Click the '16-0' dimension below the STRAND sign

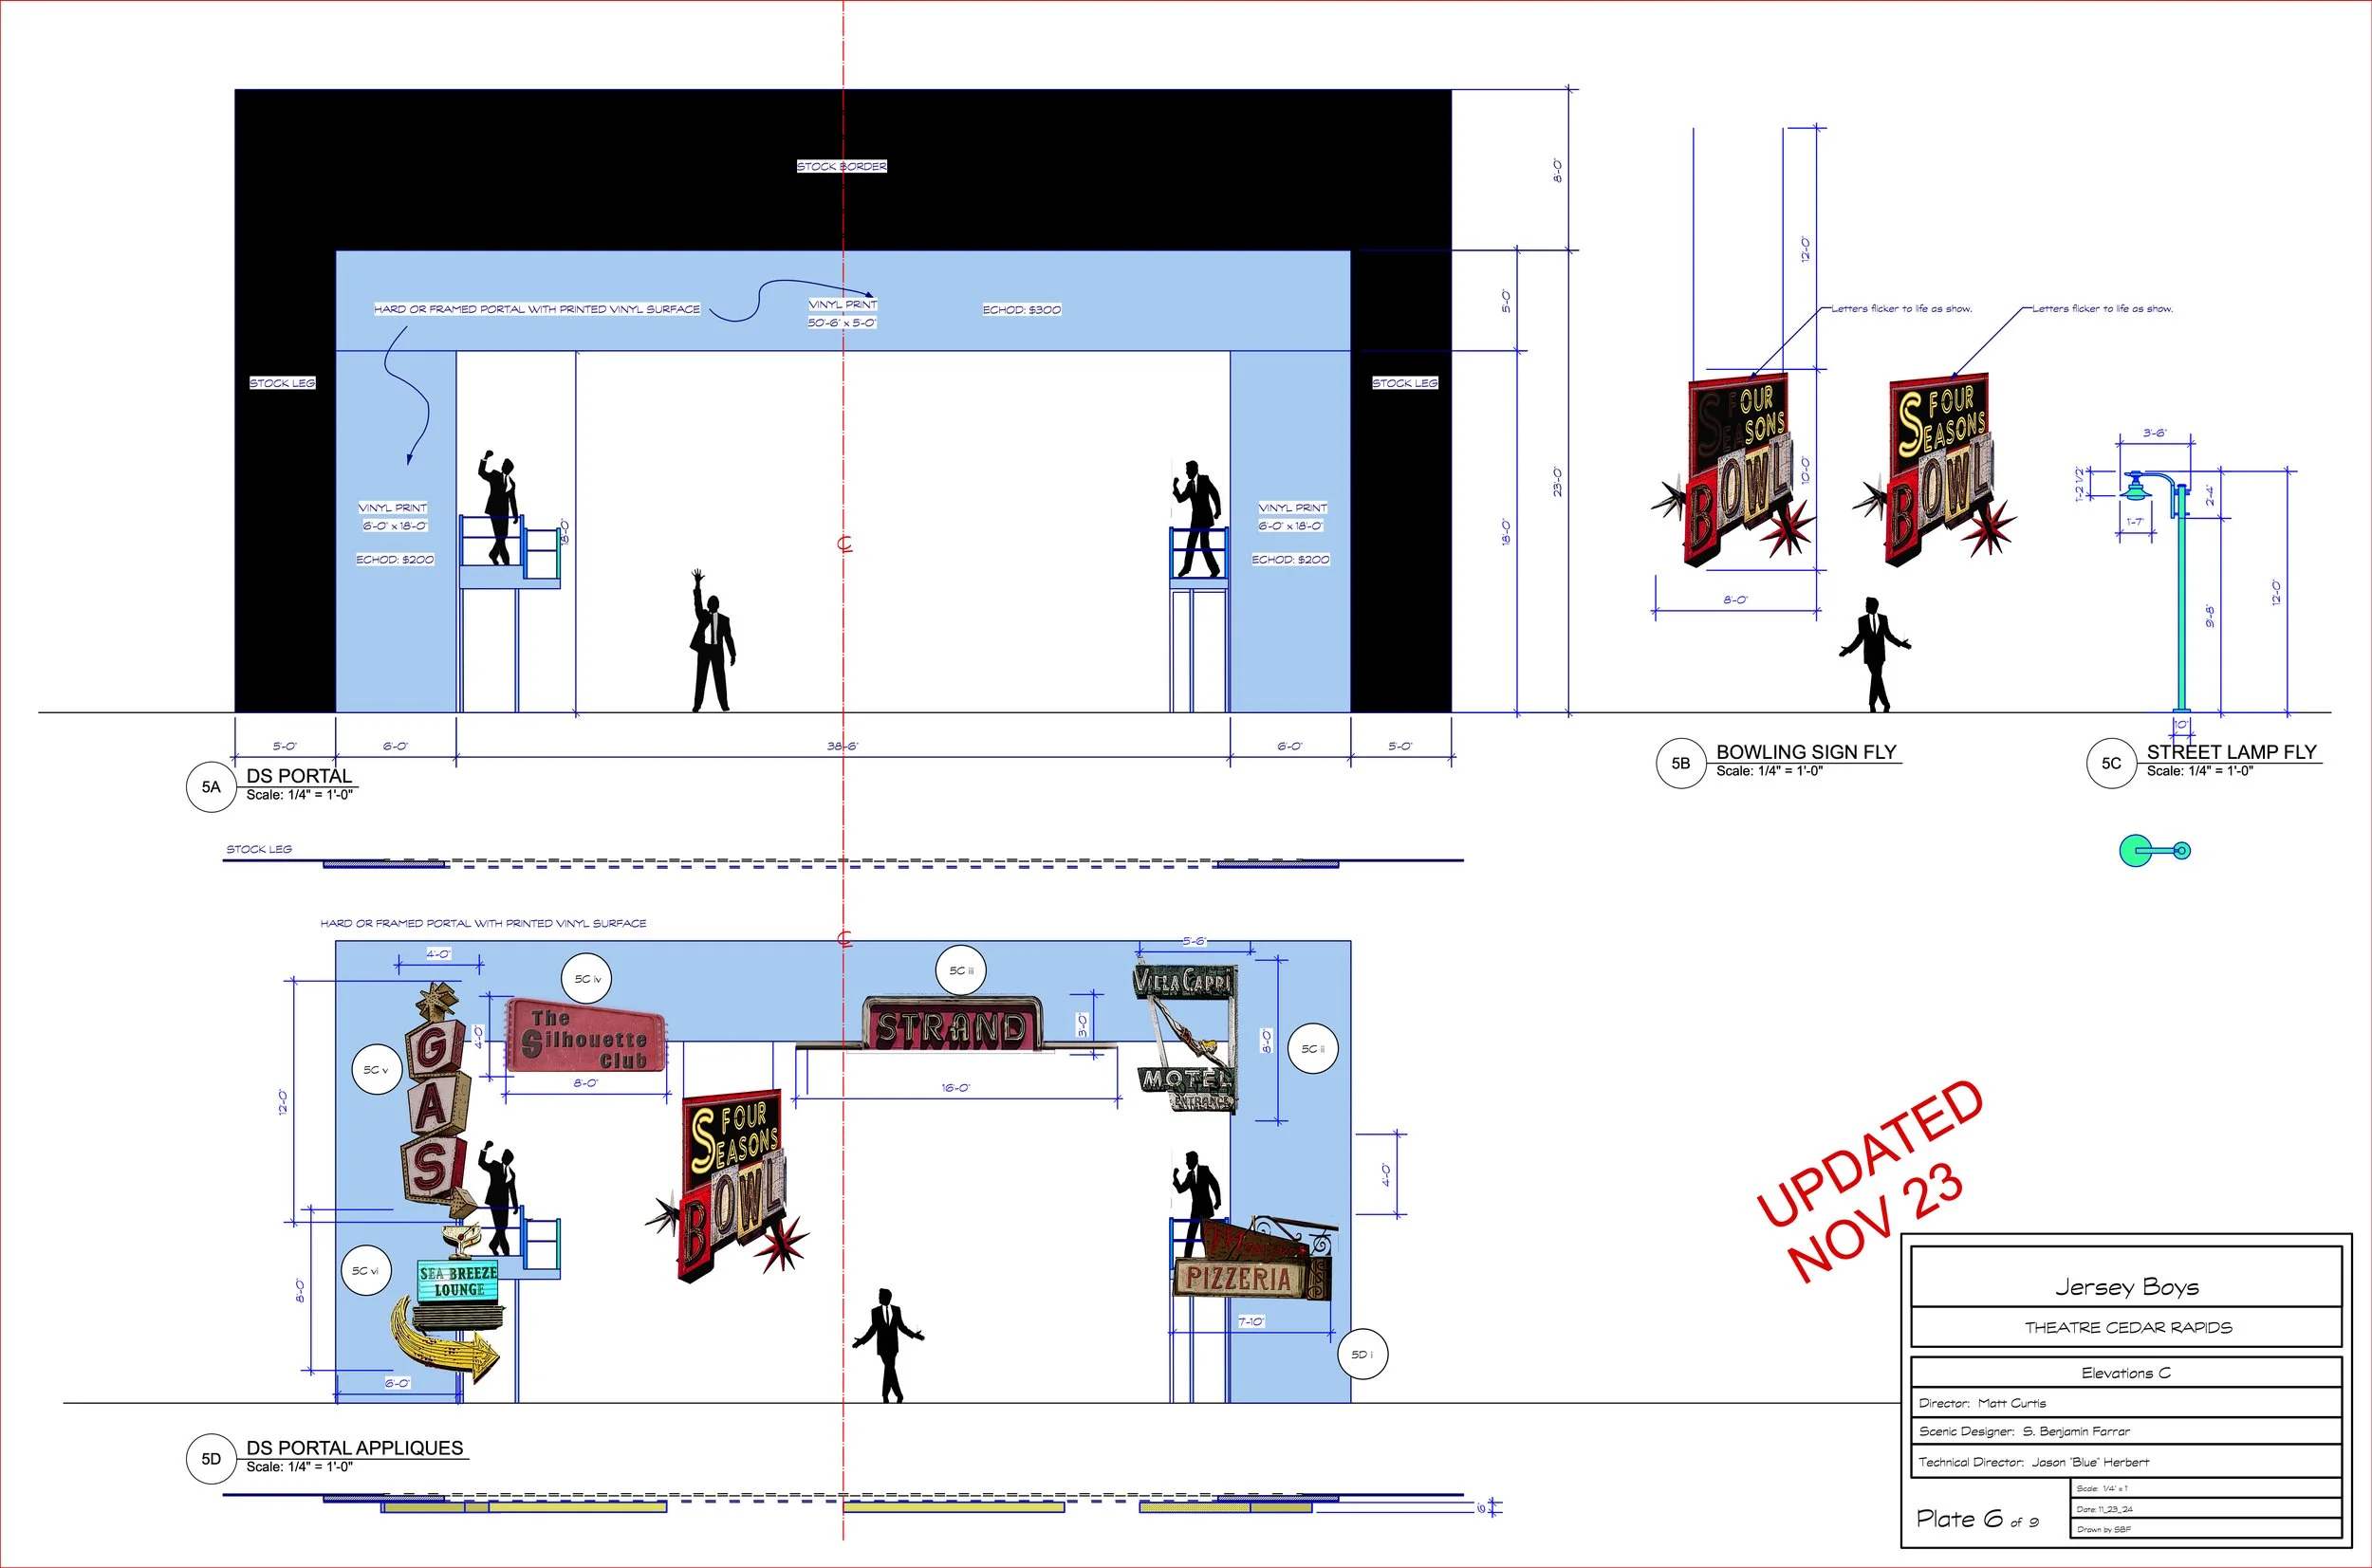[955, 1087]
